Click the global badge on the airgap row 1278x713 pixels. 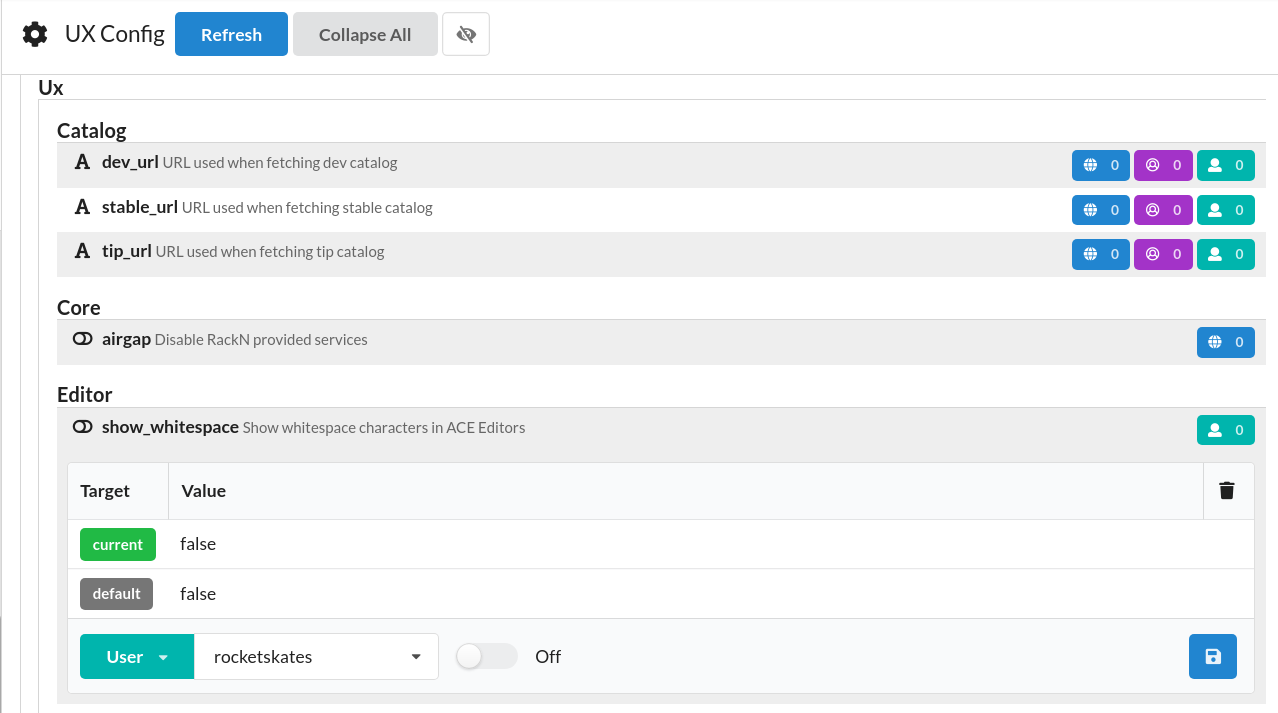pyautogui.click(x=1225, y=342)
